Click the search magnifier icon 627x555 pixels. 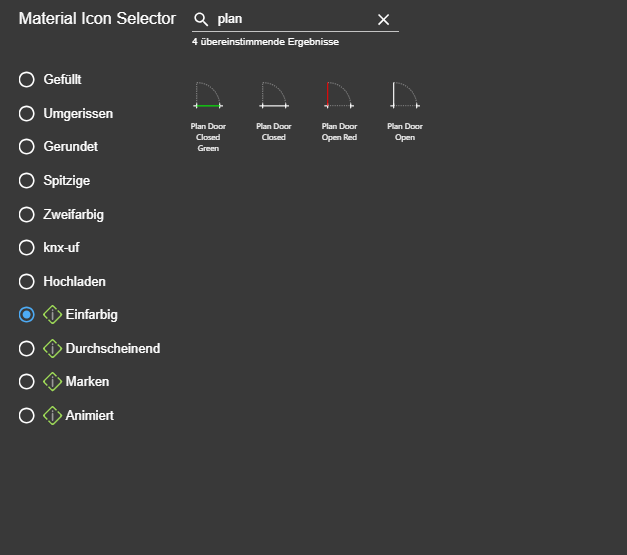pyautogui.click(x=201, y=20)
